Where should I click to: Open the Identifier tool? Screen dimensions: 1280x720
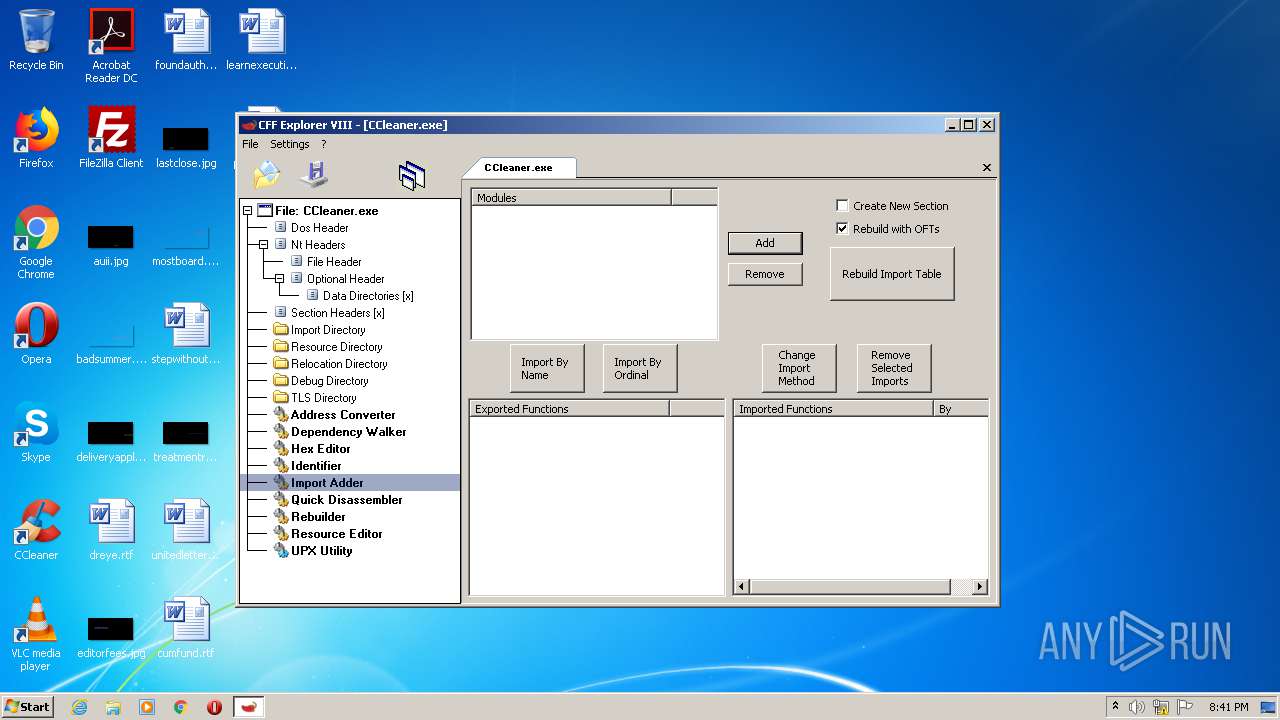click(316, 466)
